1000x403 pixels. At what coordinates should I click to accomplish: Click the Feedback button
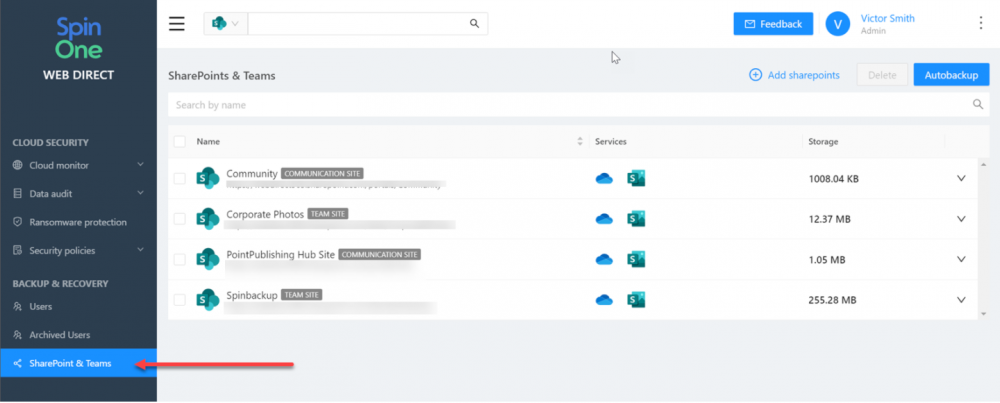click(773, 24)
